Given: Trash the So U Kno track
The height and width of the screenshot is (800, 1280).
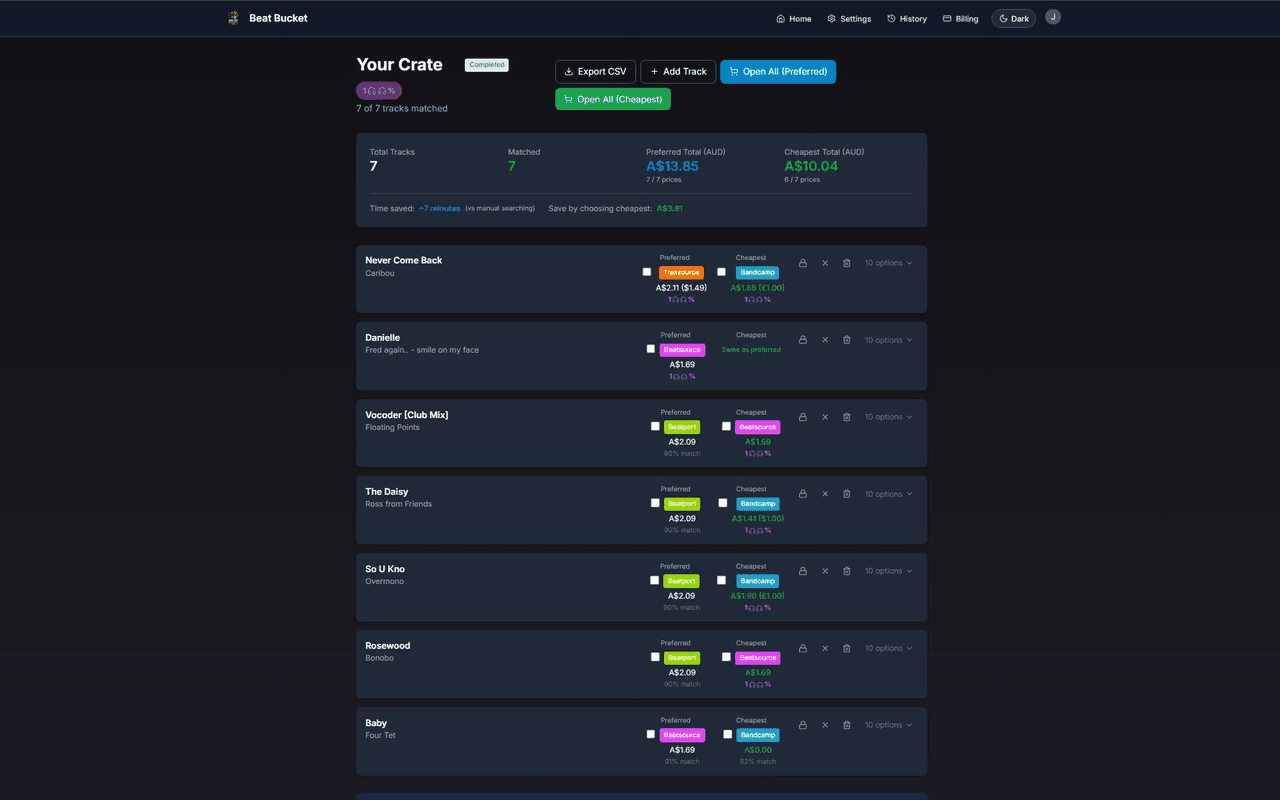Looking at the screenshot, I should [x=847, y=571].
